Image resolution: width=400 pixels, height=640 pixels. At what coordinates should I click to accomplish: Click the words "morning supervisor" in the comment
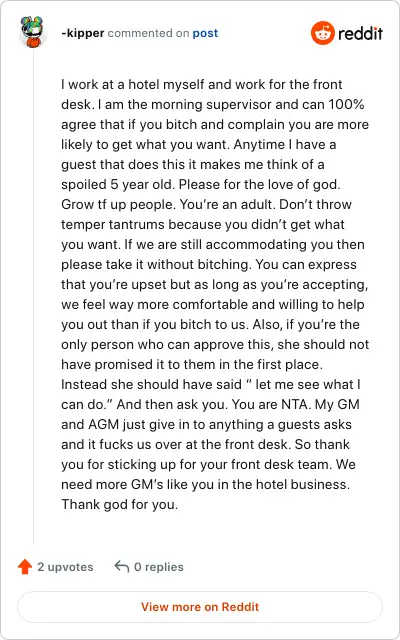tap(211, 104)
